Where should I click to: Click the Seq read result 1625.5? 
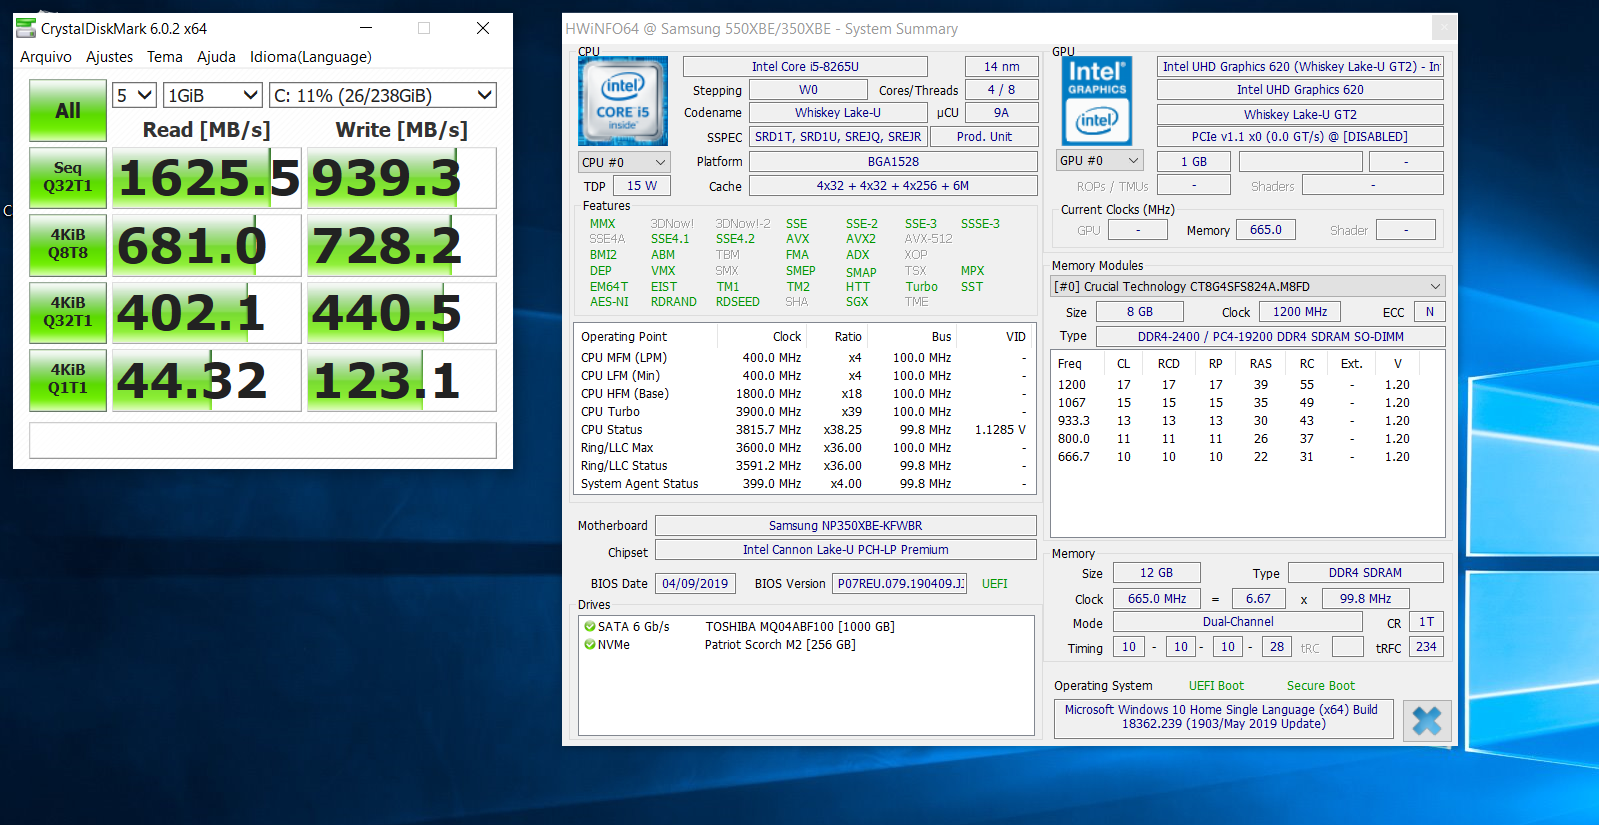coord(207,178)
